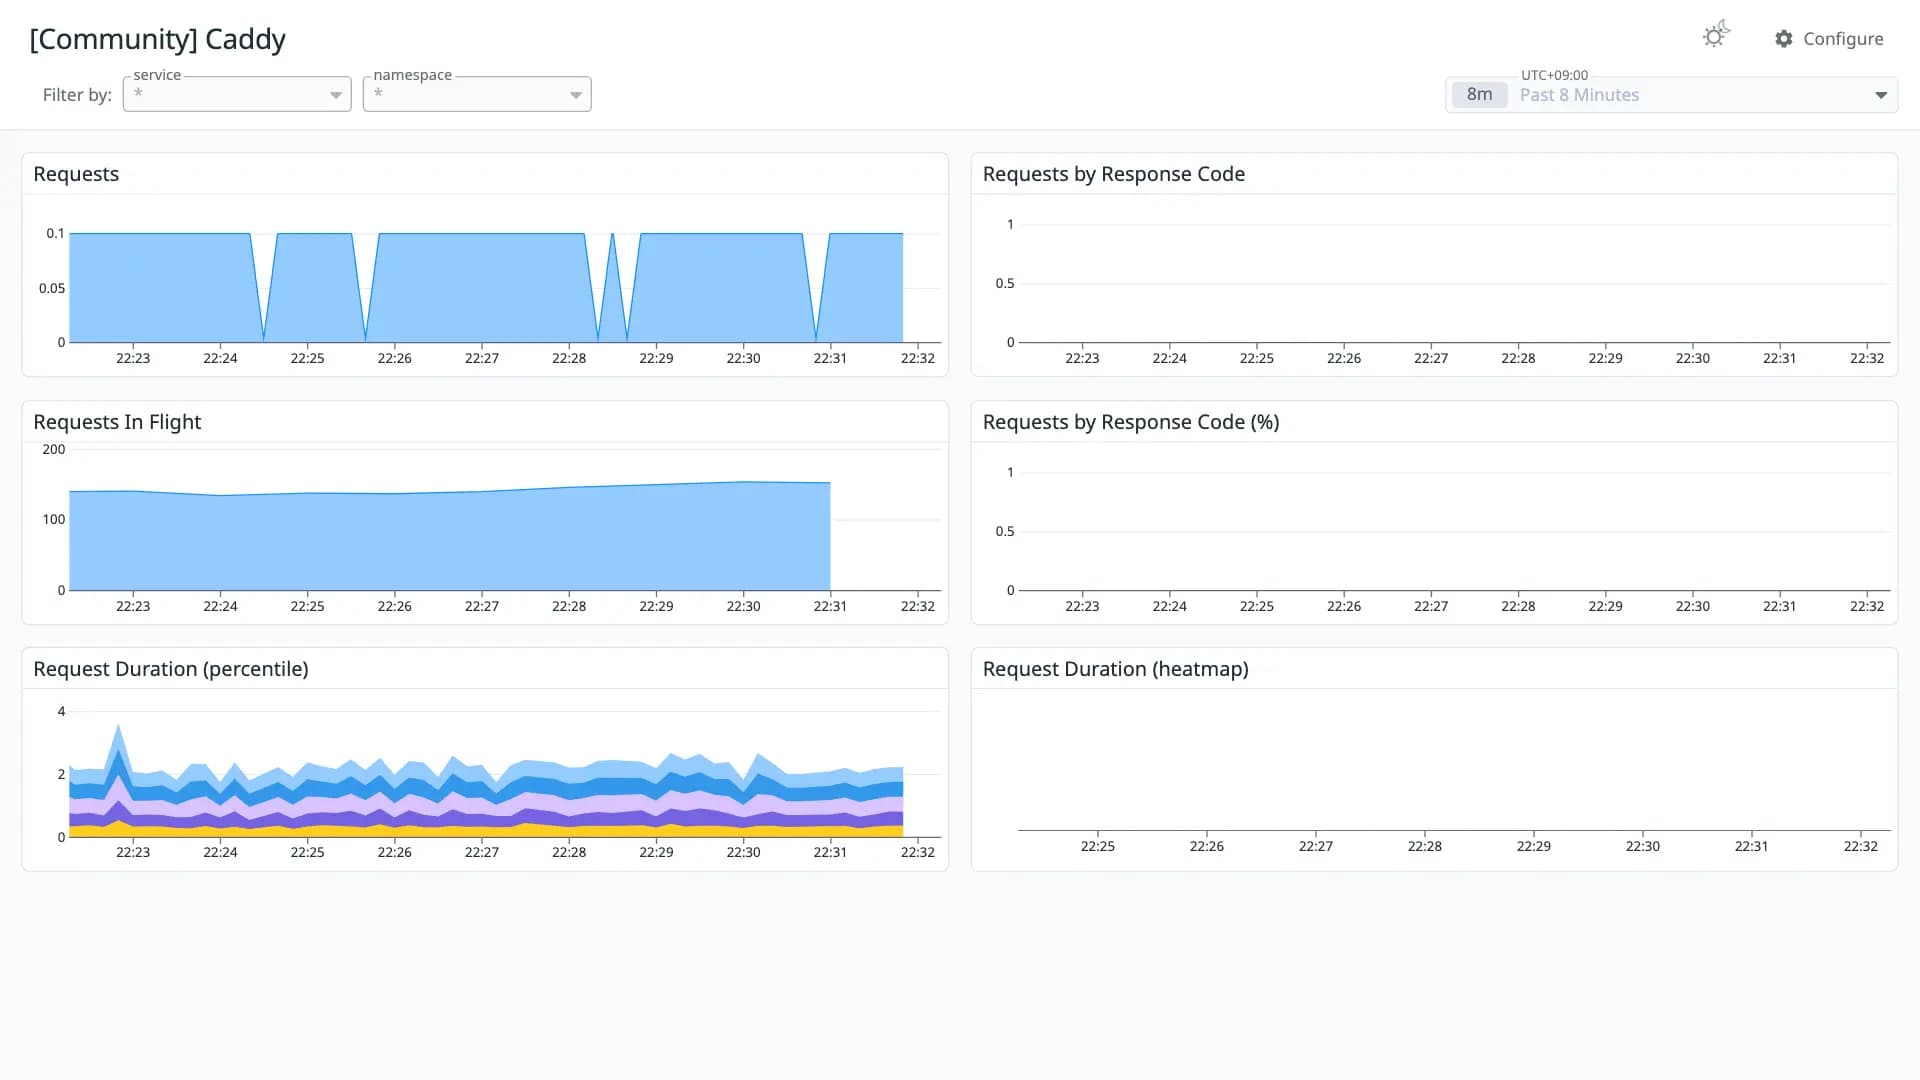Click the Requests by Response Code title
The image size is (1920, 1080).
[x=1113, y=174]
